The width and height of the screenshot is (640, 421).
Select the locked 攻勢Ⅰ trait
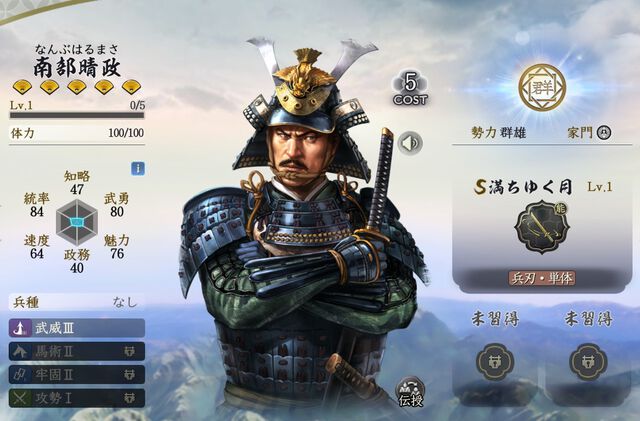[77, 398]
